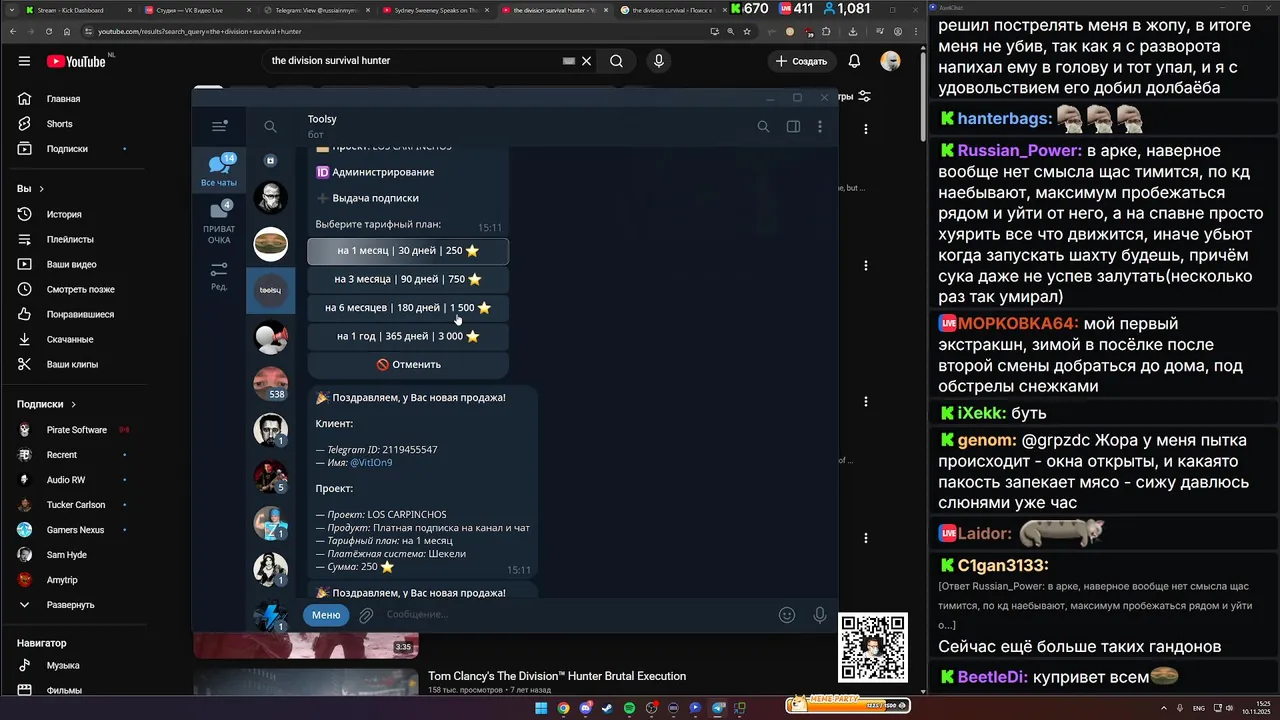Choose the 6 months 1 500 stars plan

(x=408, y=308)
